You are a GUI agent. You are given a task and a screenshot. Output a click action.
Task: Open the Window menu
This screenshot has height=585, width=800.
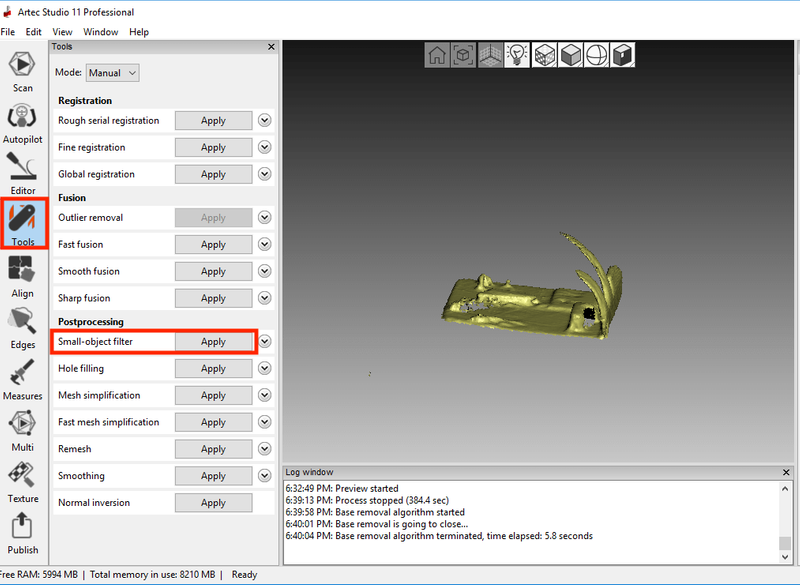coord(100,32)
